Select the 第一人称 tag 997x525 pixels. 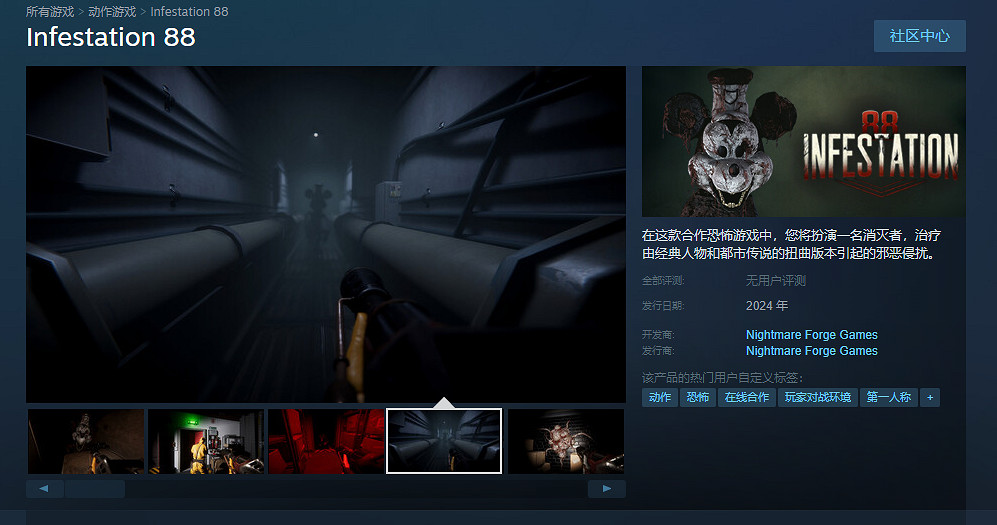(x=888, y=397)
